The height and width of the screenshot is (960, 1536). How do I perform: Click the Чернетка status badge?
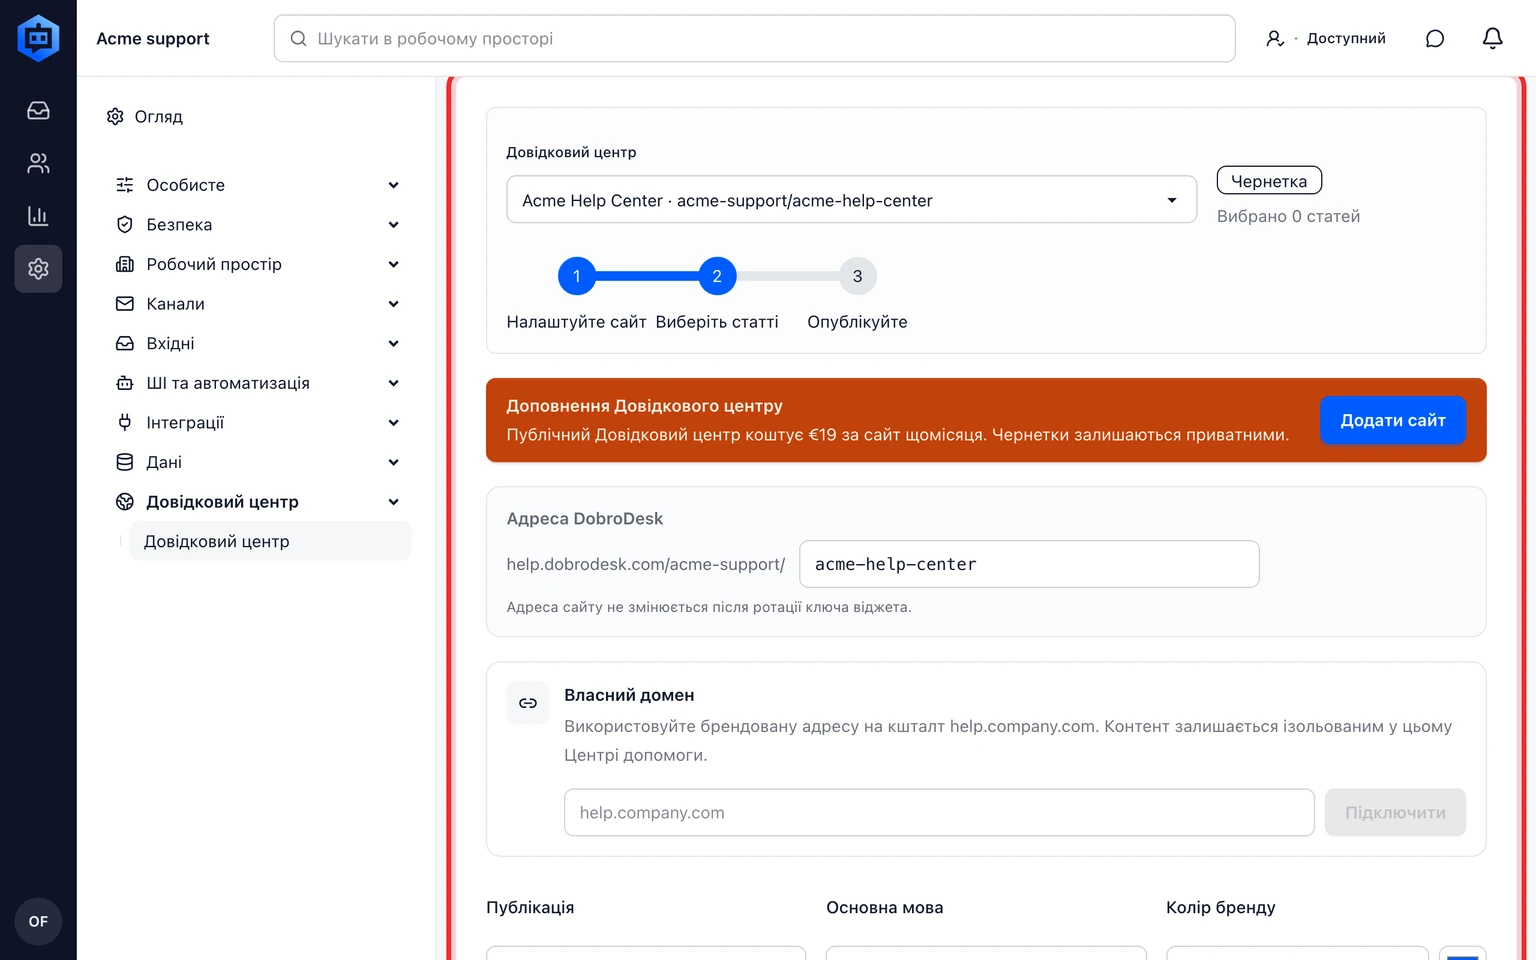[x=1269, y=181]
